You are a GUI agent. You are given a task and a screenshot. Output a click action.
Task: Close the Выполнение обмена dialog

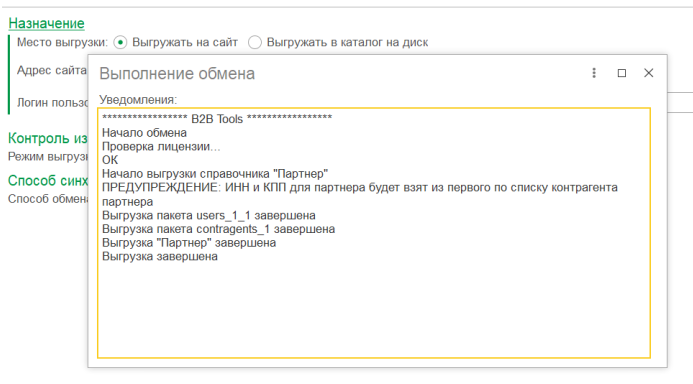tap(648, 73)
